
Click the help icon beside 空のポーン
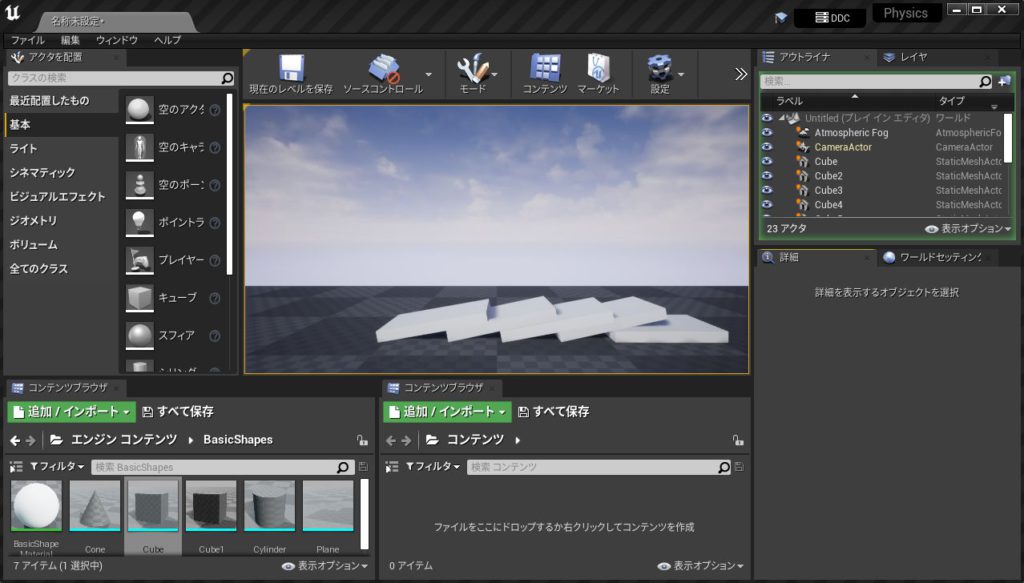[214, 185]
